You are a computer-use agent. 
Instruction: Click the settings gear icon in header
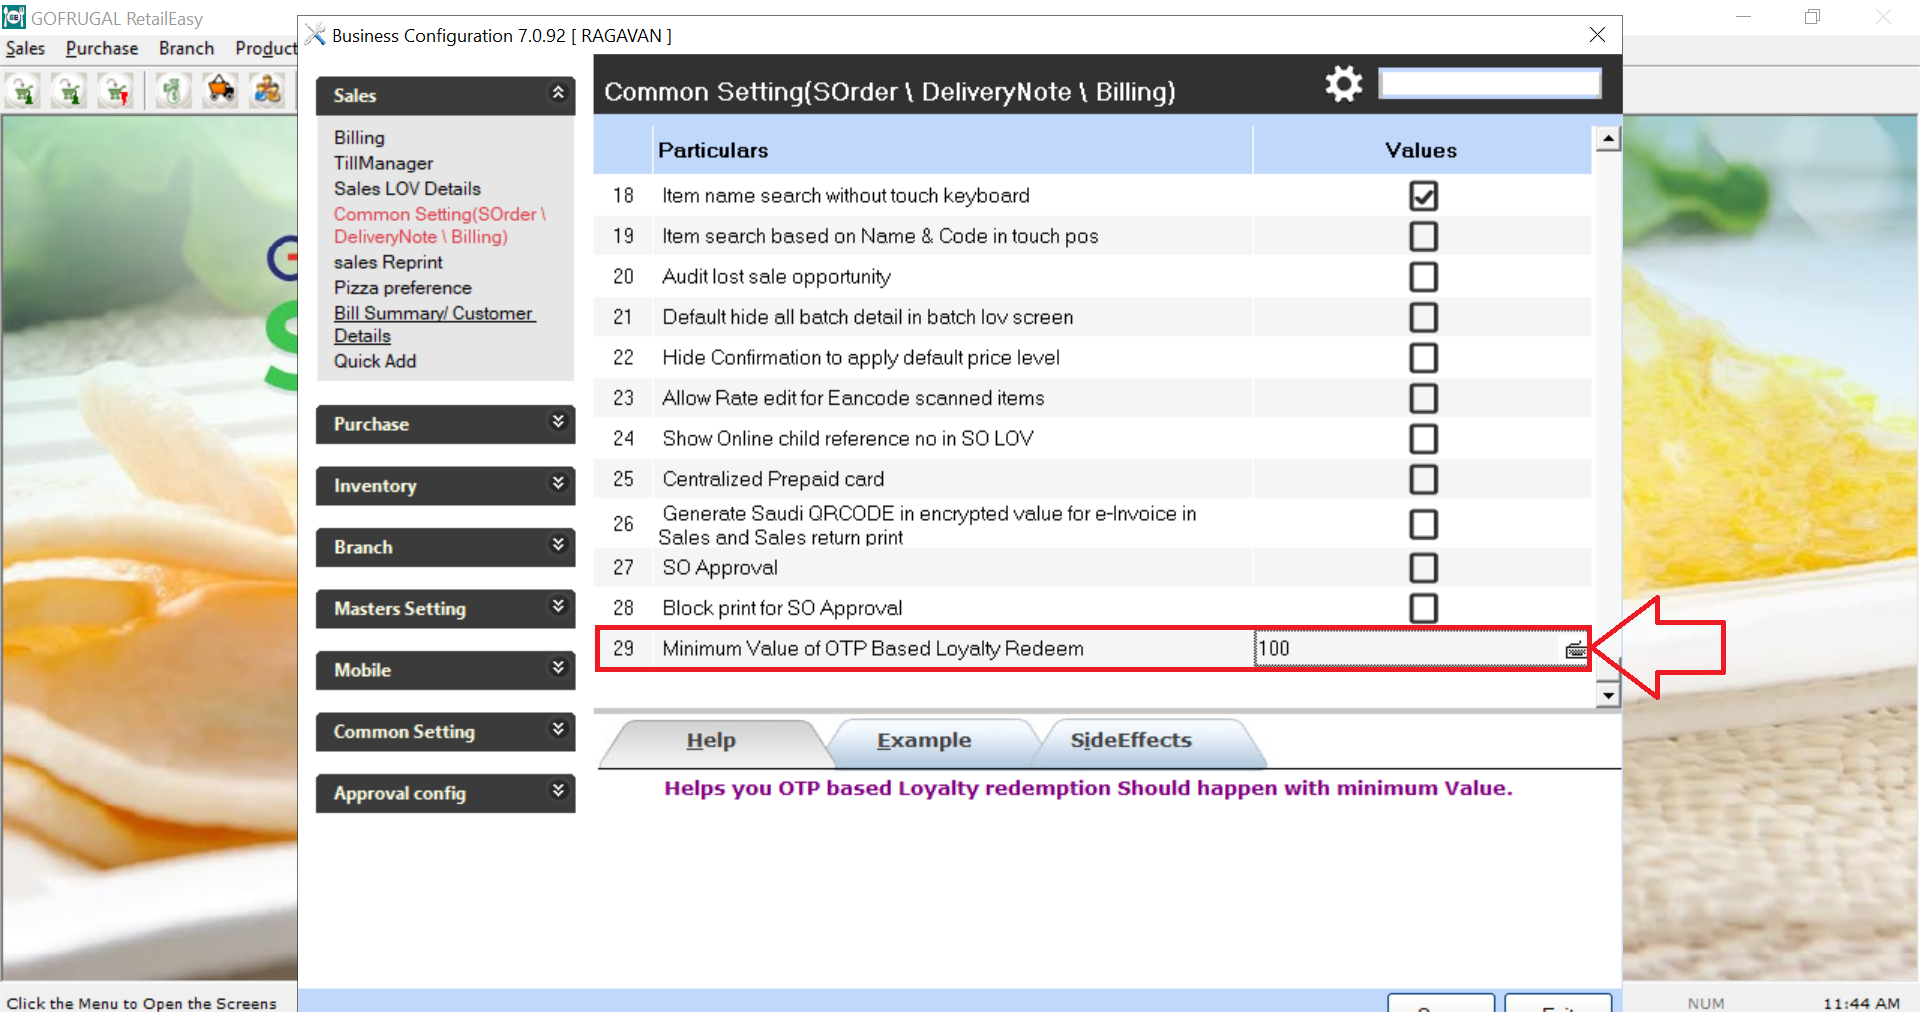tap(1344, 84)
